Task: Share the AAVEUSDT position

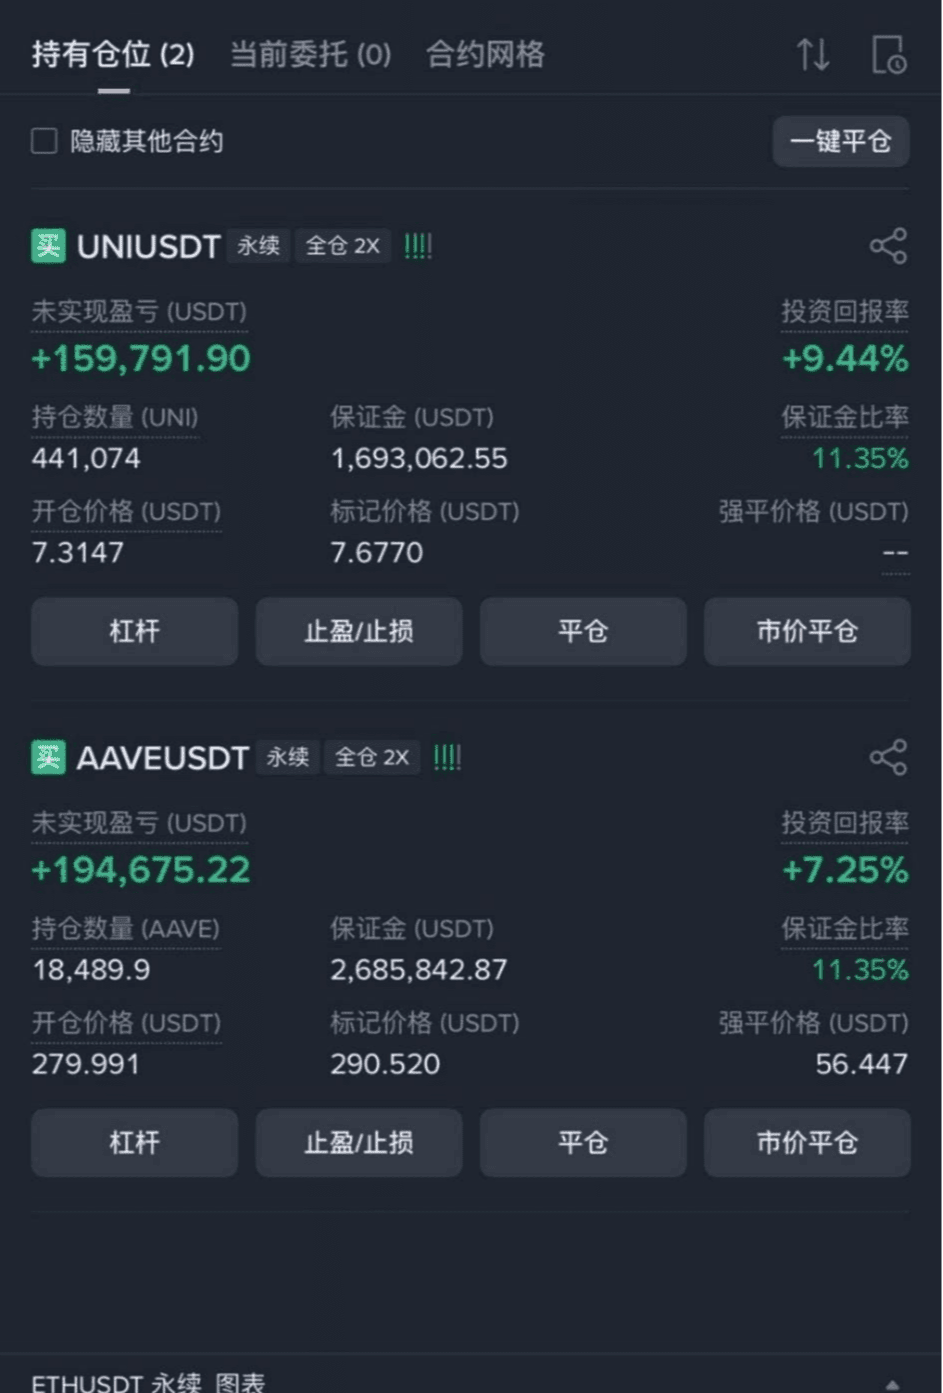Action: 888,757
